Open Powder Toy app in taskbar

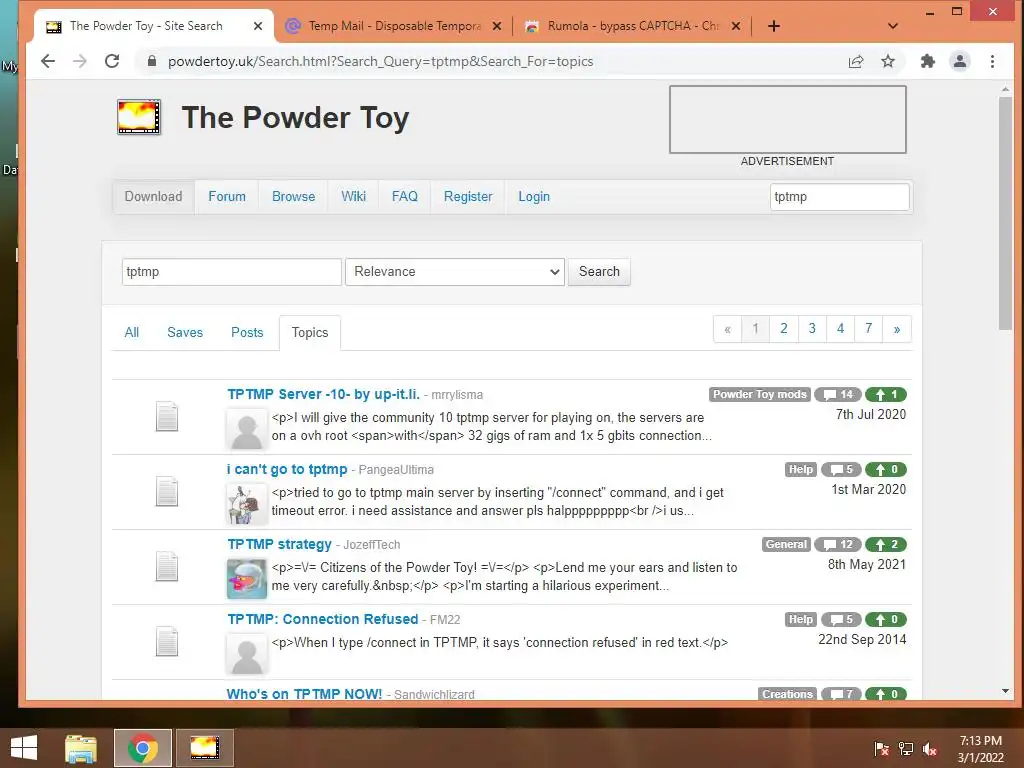click(x=204, y=748)
